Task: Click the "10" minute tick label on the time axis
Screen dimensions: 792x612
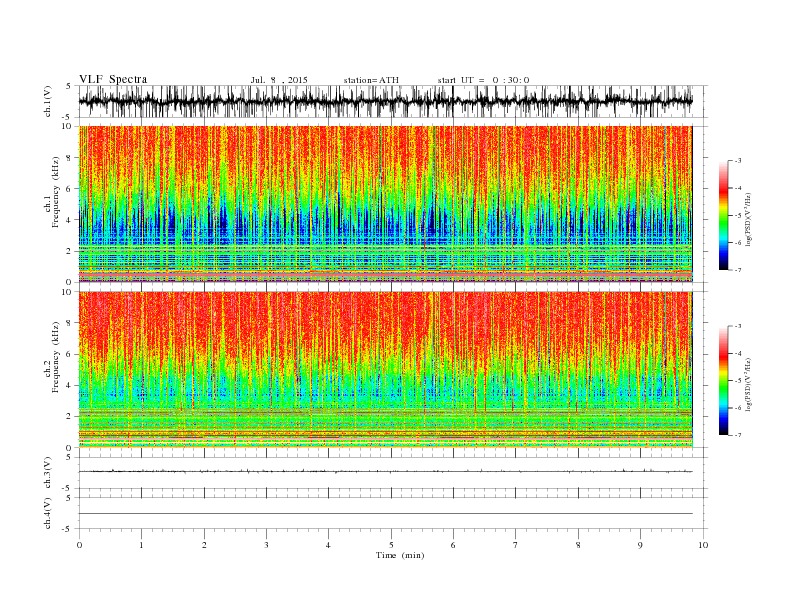Action: coord(703,545)
